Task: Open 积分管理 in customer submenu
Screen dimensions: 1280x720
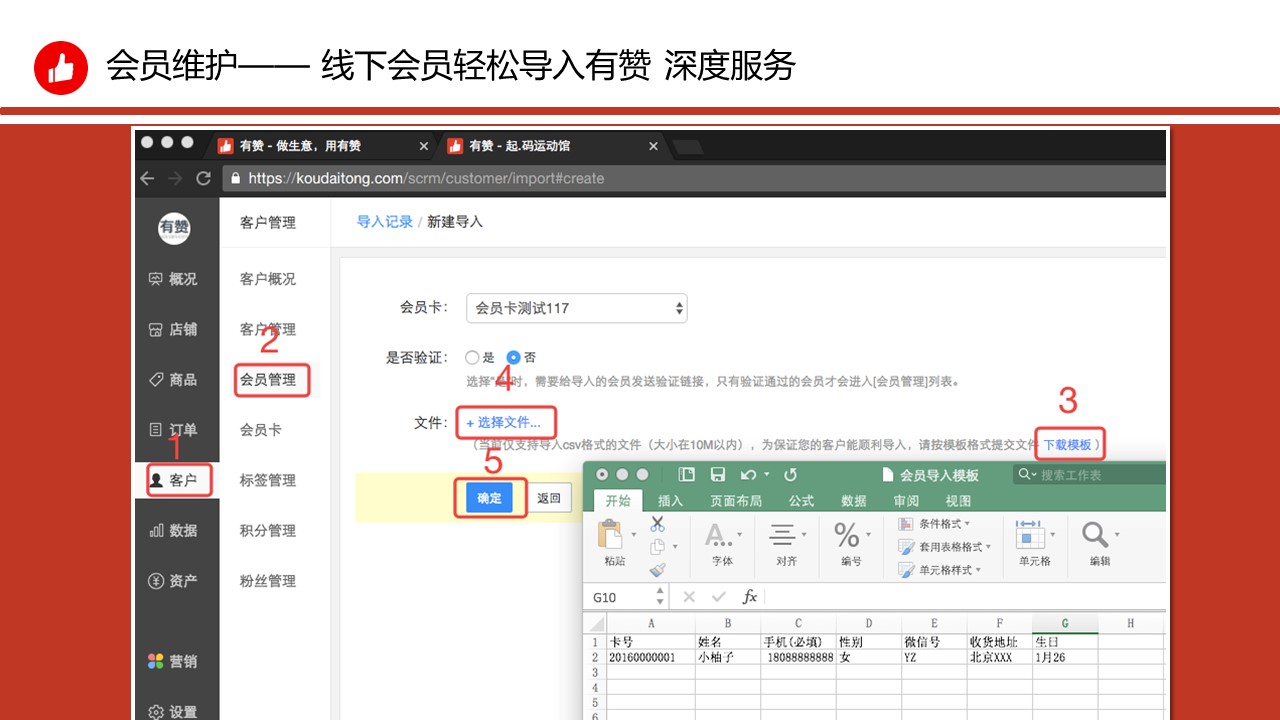Action: [x=268, y=530]
